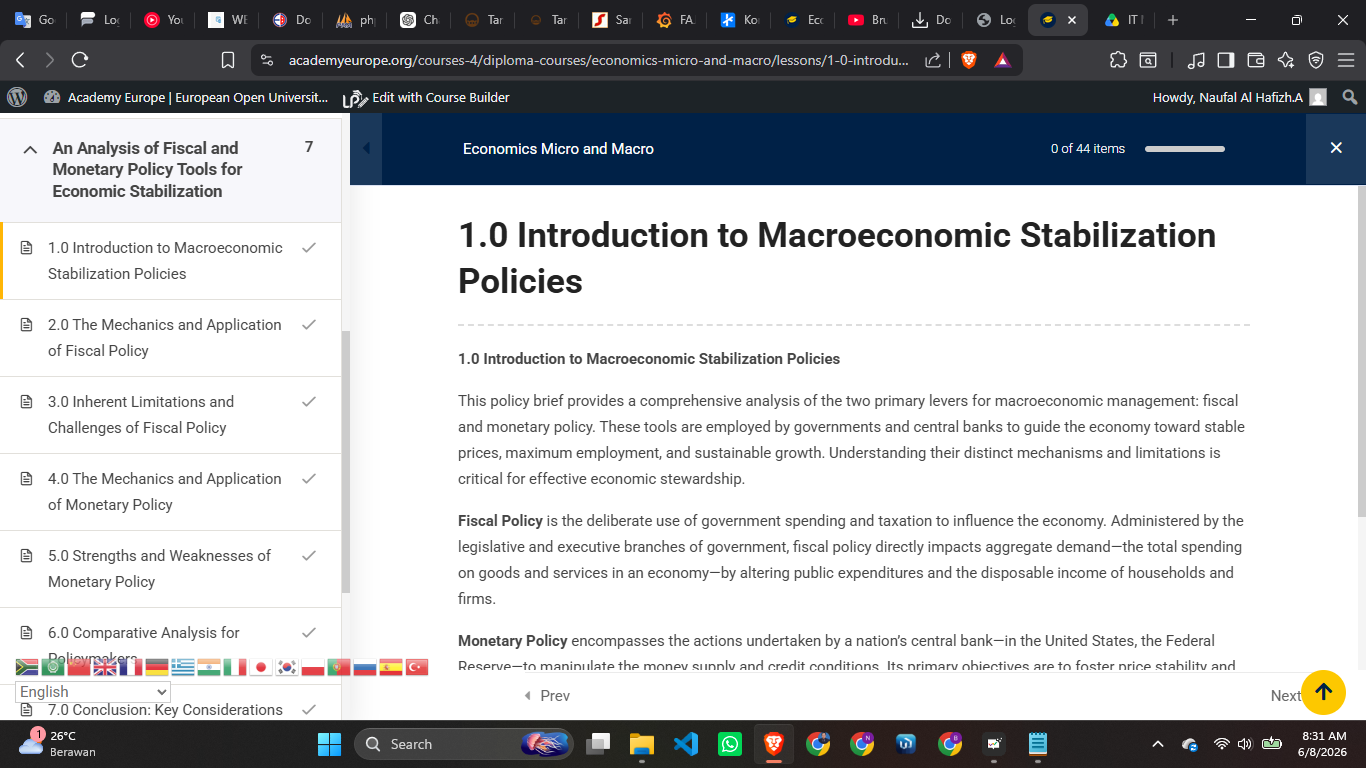Select the Russian flag language
Image resolution: width=1366 pixels, height=768 pixels.
[365, 667]
